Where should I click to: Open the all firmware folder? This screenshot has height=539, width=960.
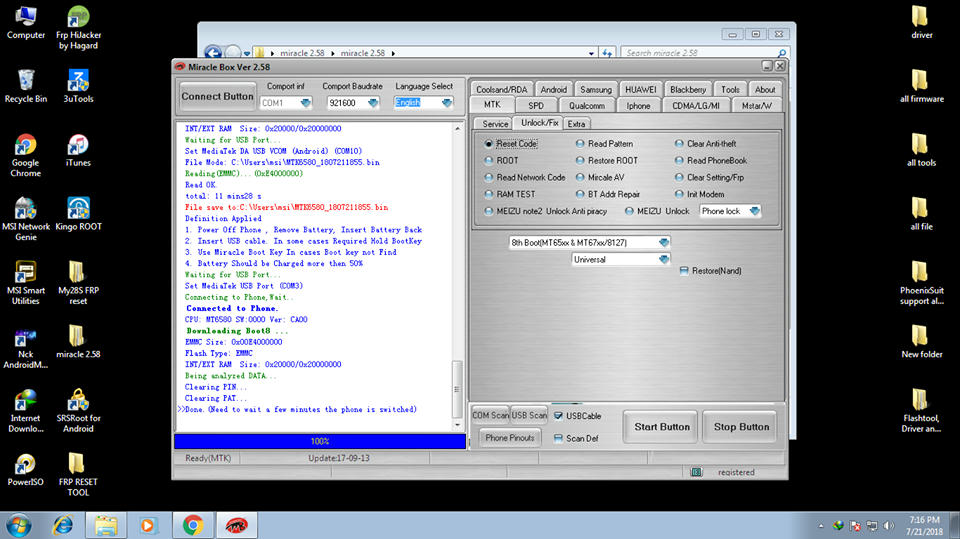tap(921, 86)
